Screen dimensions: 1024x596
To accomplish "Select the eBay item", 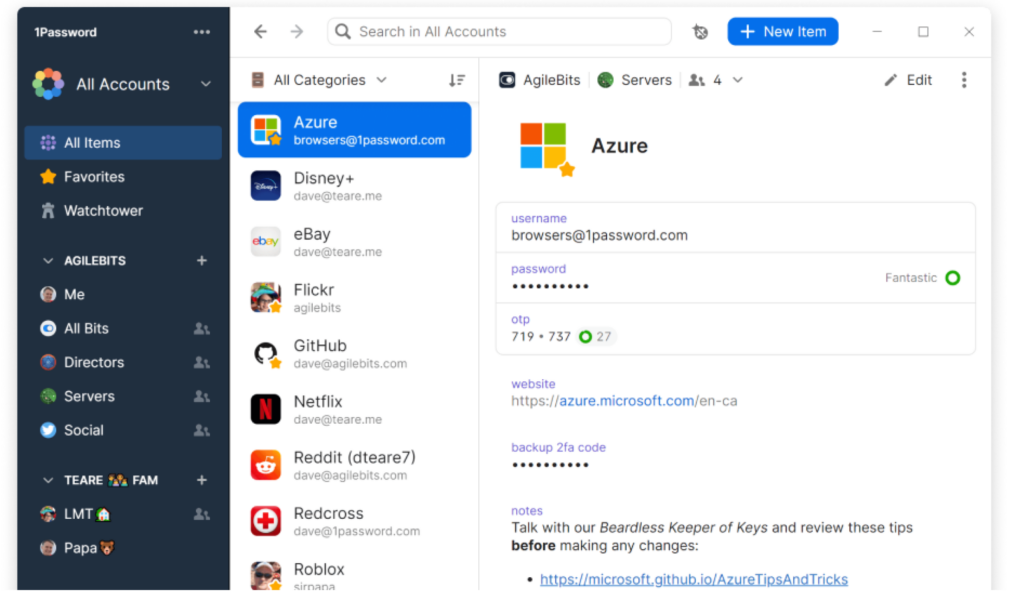I will pyautogui.click(x=355, y=242).
